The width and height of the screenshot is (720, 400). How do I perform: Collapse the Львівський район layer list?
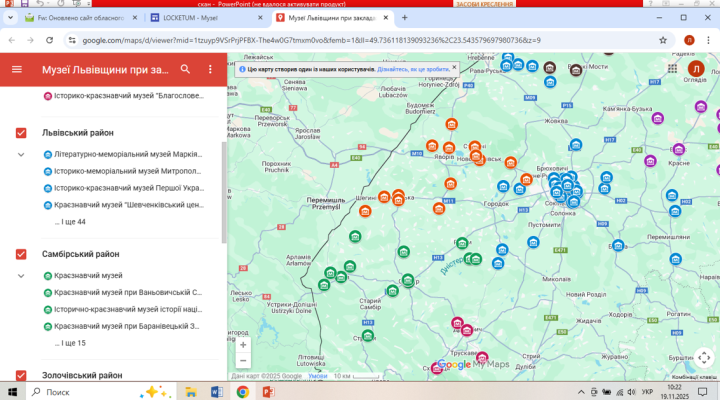click(x=21, y=155)
